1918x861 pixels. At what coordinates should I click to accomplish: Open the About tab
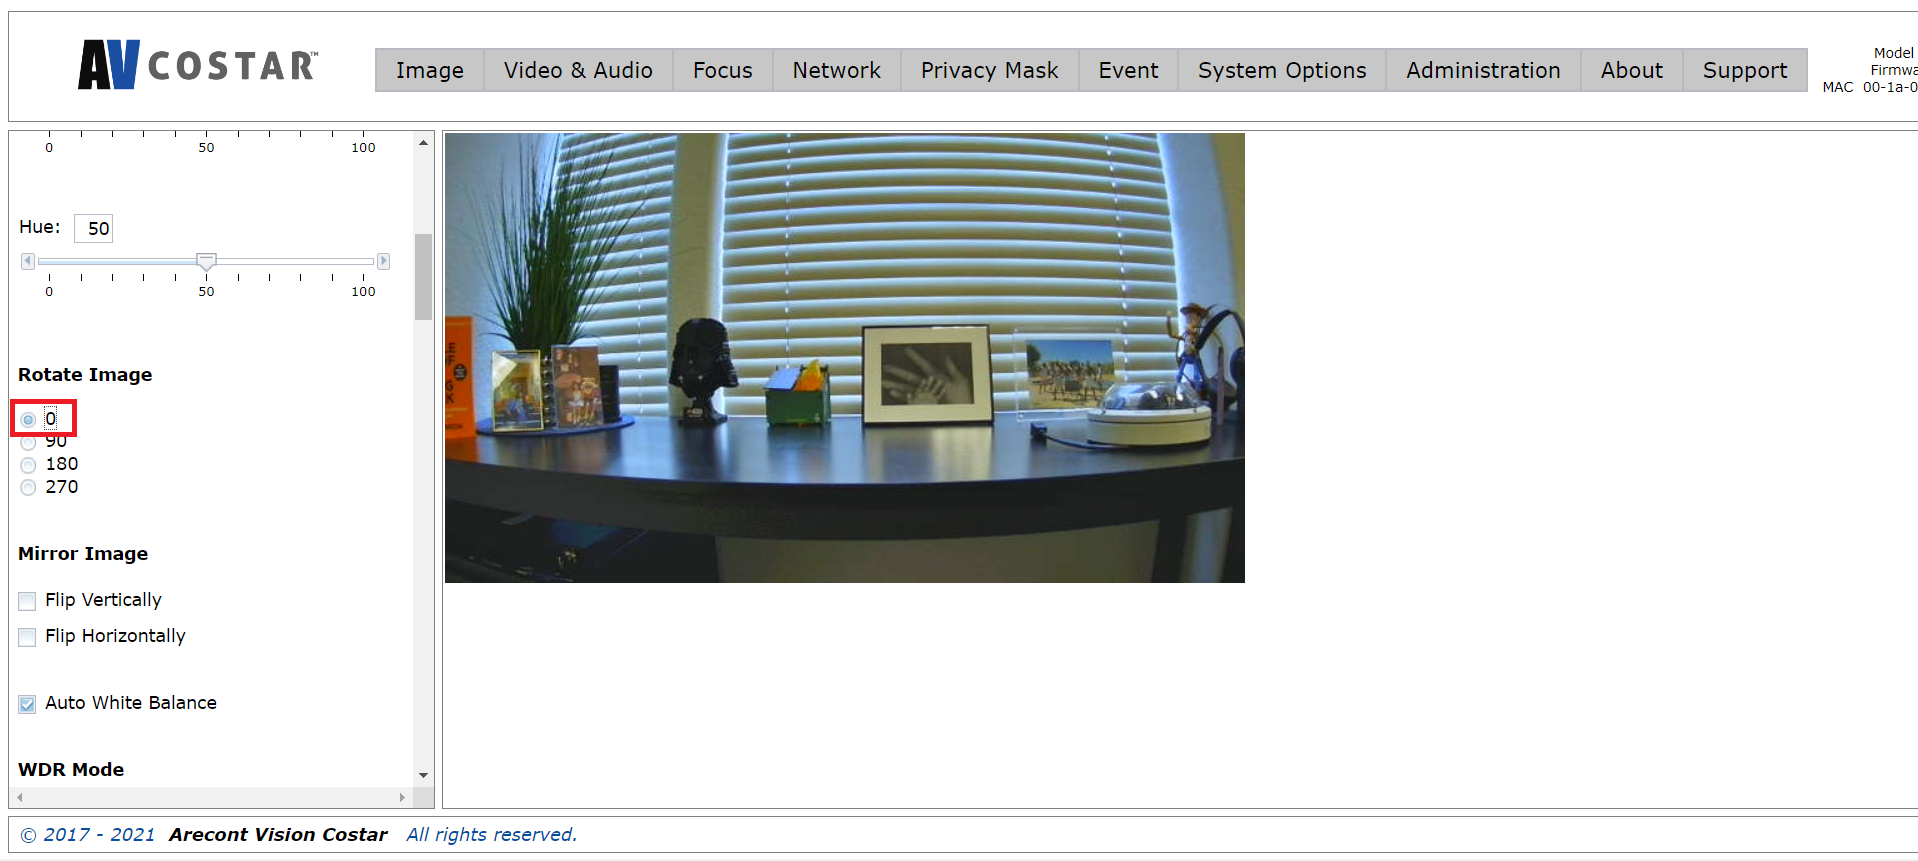[x=1631, y=70]
